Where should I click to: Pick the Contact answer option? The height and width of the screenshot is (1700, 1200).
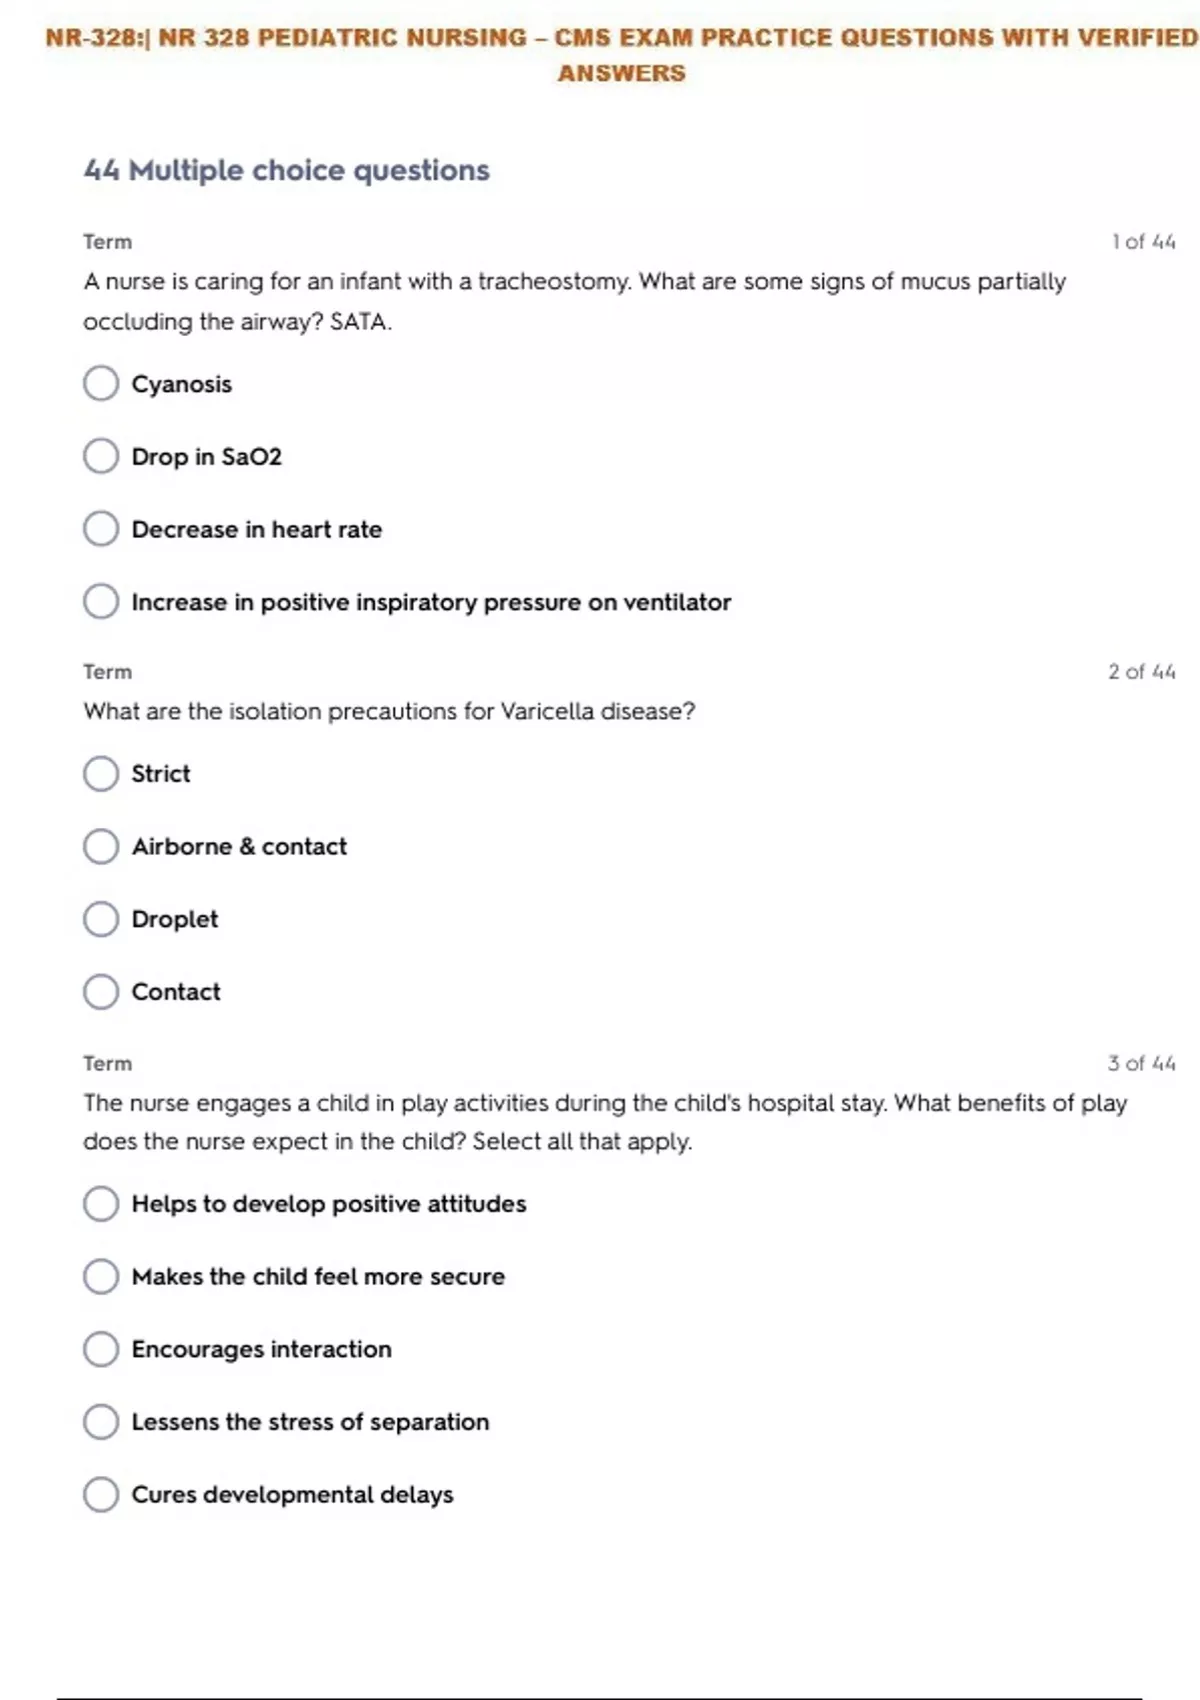101,992
